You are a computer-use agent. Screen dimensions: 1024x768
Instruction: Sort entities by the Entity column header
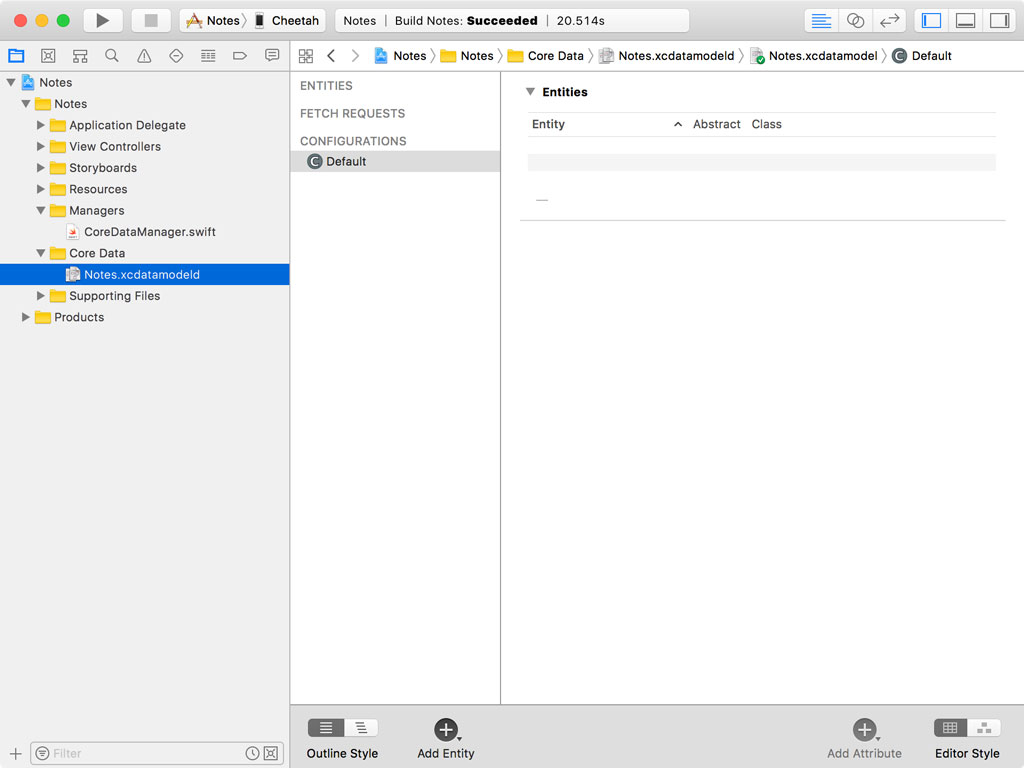click(548, 124)
